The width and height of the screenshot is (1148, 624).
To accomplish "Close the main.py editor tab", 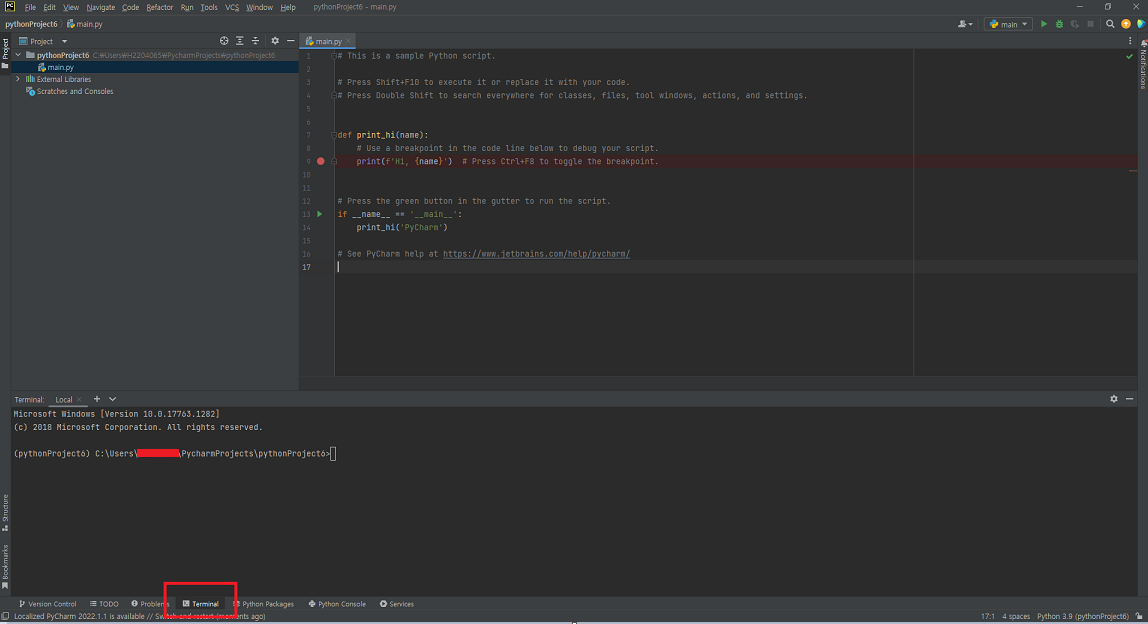I will pyautogui.click(x=348, y=41).
